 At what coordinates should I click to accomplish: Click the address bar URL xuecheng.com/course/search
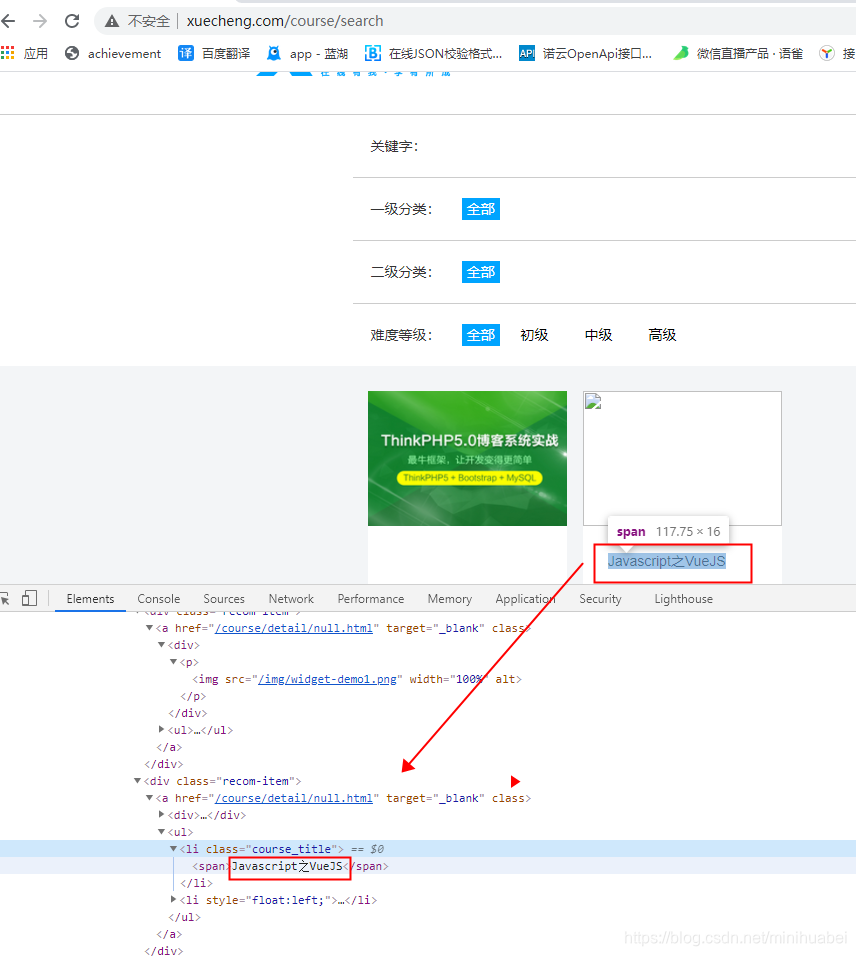pyautogui.click(x=285, y=21)
